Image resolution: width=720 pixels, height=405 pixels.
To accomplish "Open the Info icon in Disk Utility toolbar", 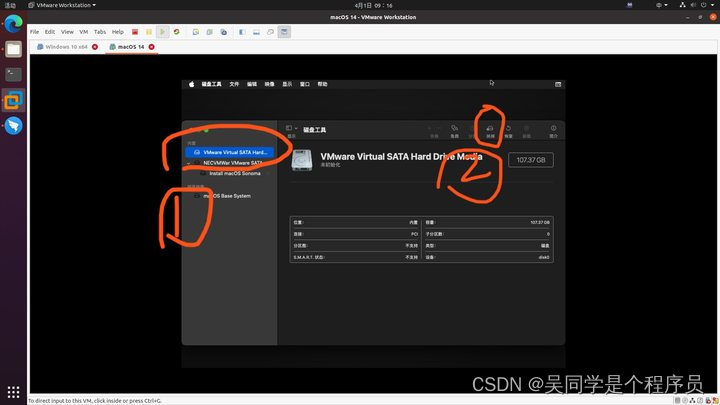I will tap(553, 128).
